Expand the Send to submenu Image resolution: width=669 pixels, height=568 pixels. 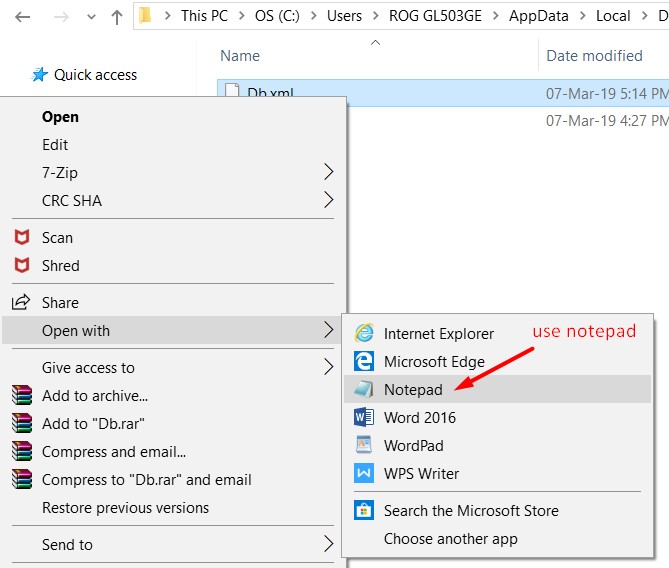[67, 544]
